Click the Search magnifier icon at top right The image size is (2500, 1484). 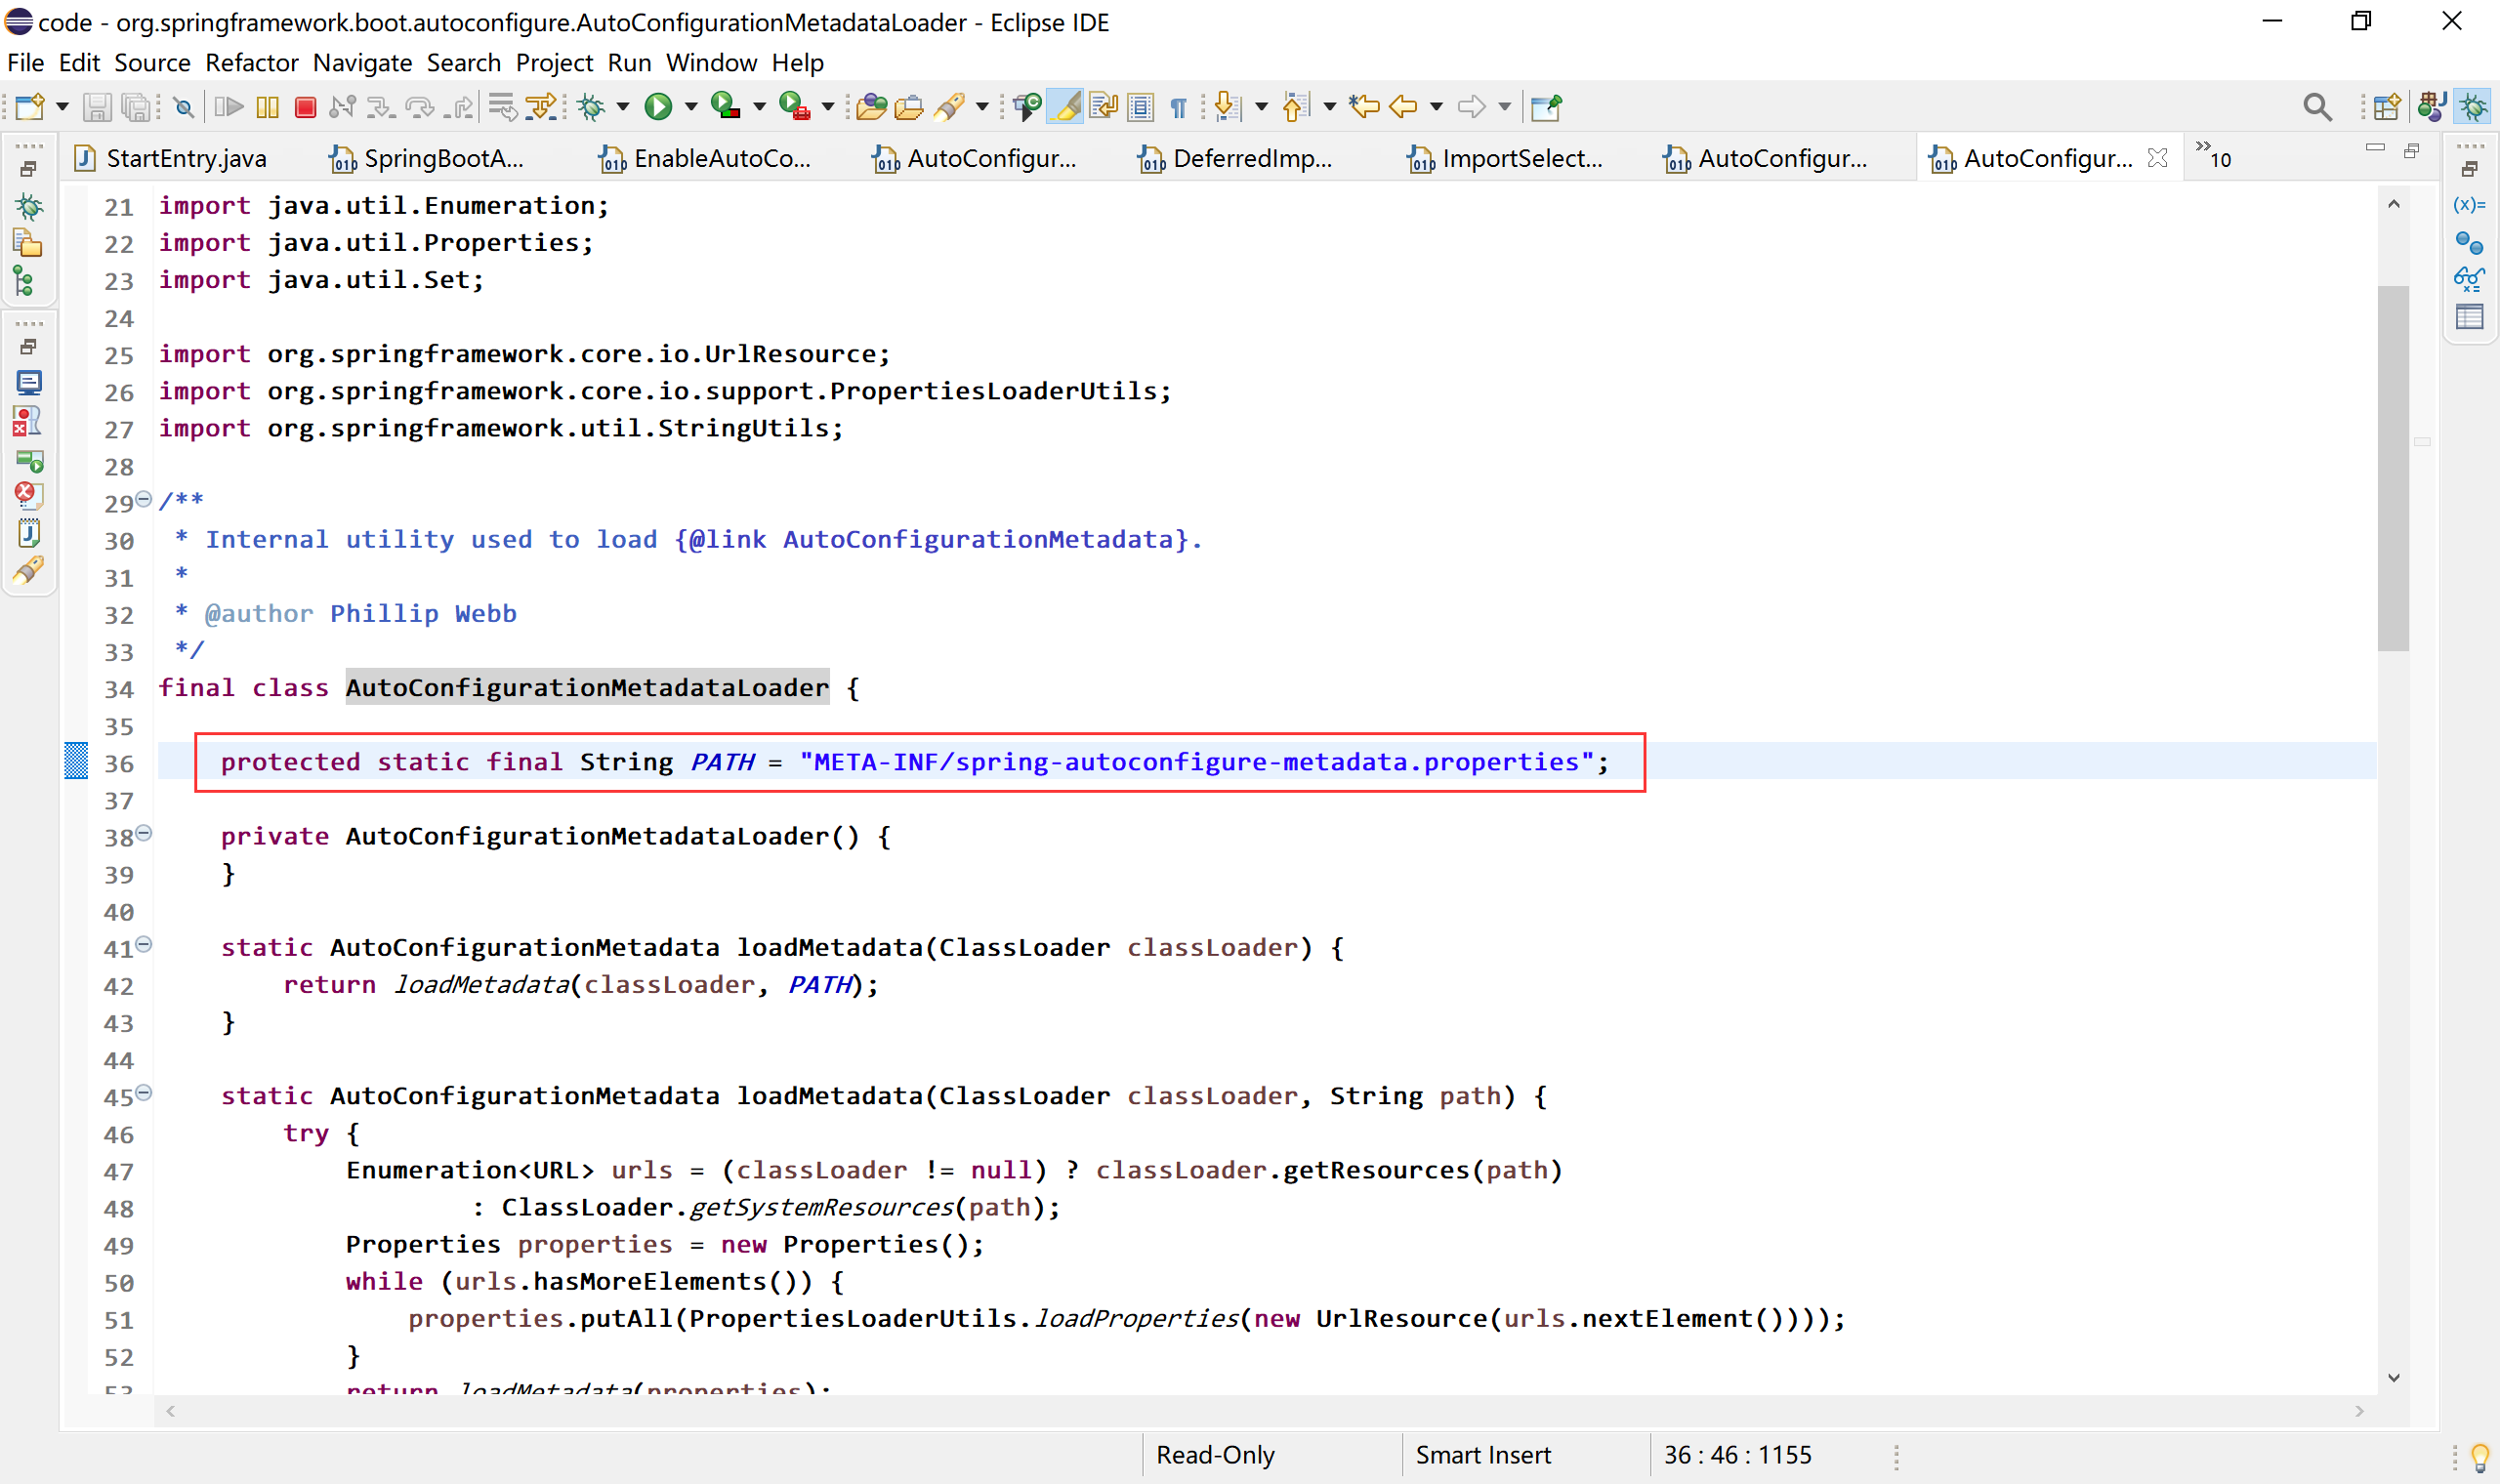[x=2316, y=107]
